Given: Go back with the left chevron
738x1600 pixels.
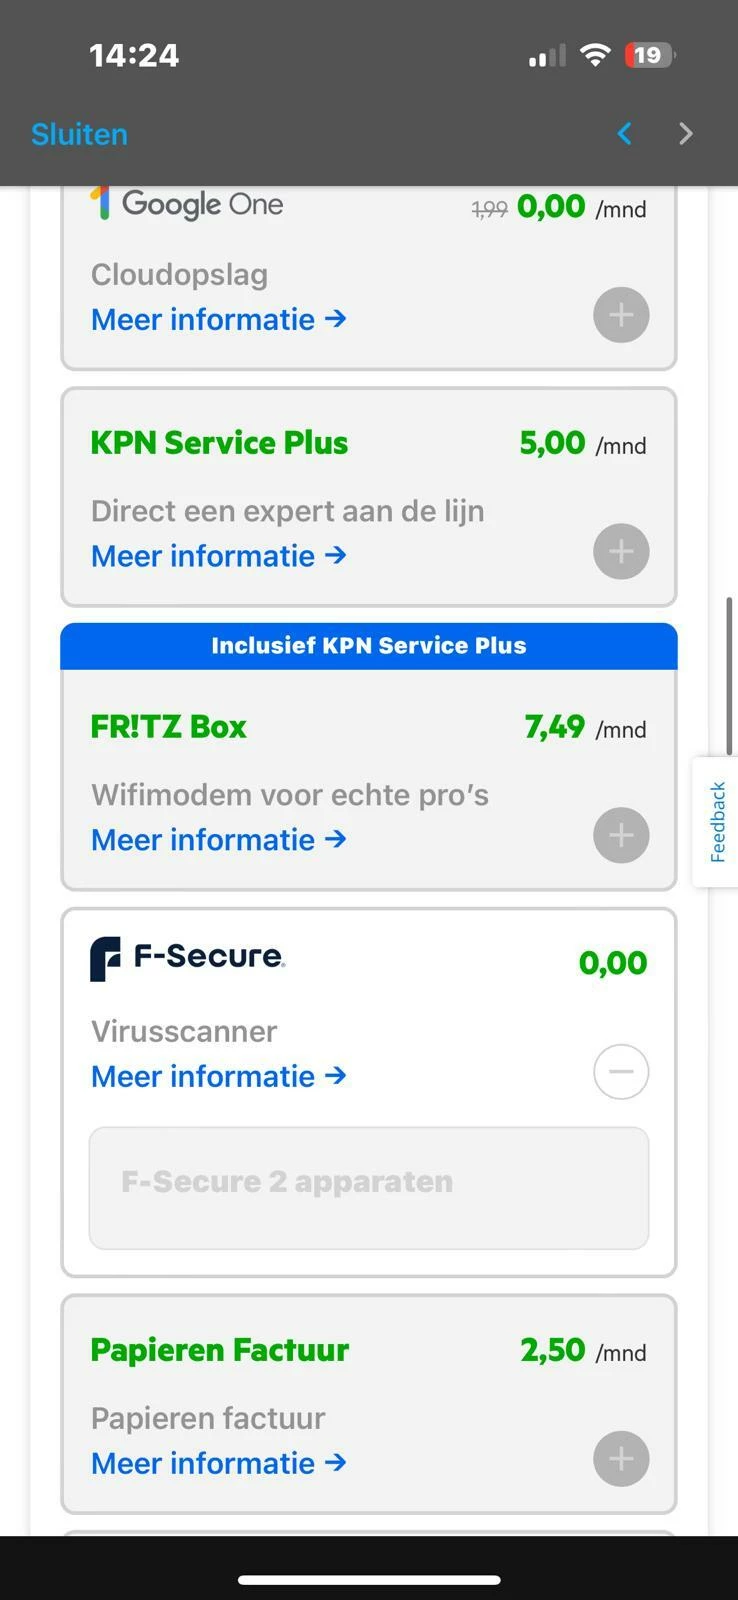Looking at the screenshot, I should coord(625,134).
